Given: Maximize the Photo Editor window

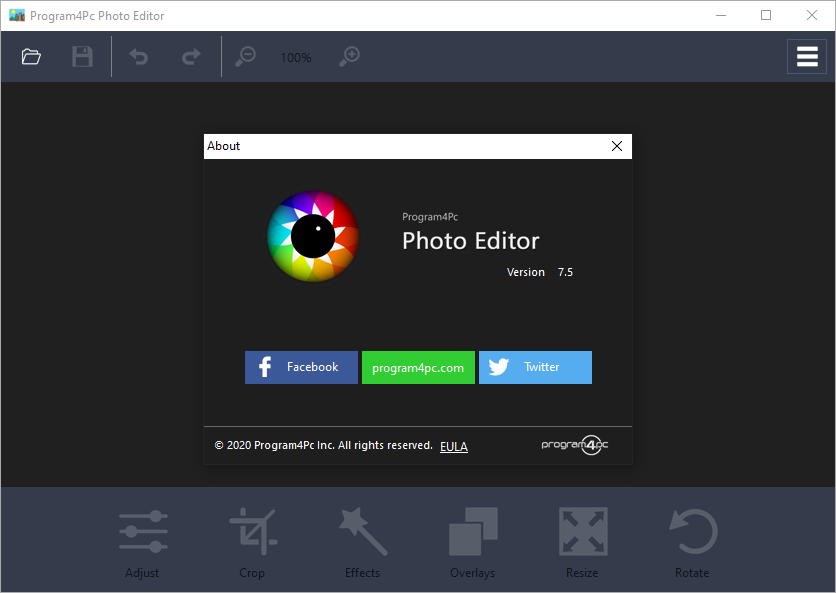Looking at the screenshot, I should (766, 15).
